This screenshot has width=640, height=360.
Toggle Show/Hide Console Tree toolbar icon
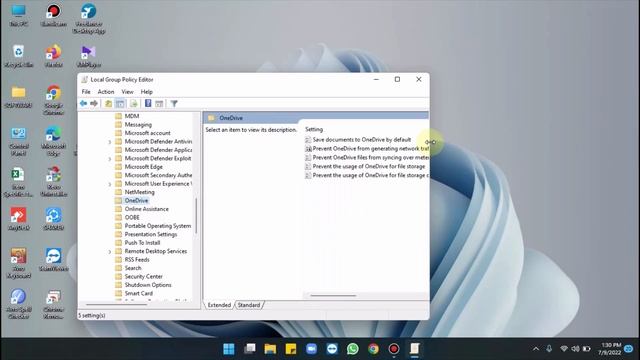120,104
